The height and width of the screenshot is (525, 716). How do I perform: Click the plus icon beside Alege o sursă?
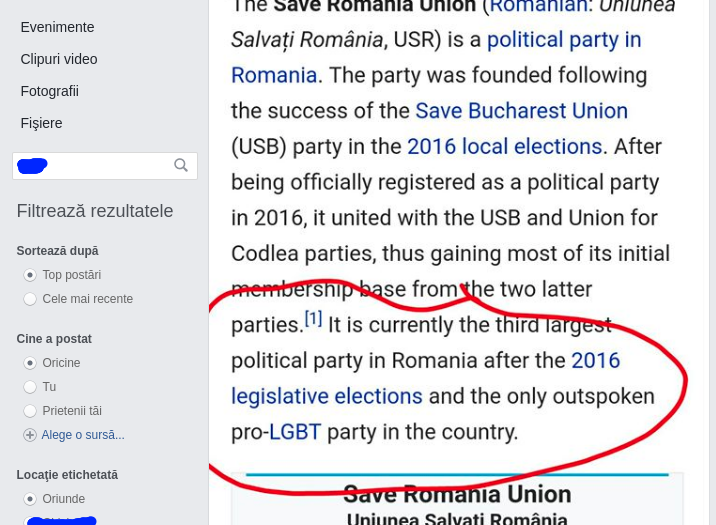click(x=30, y=435)
